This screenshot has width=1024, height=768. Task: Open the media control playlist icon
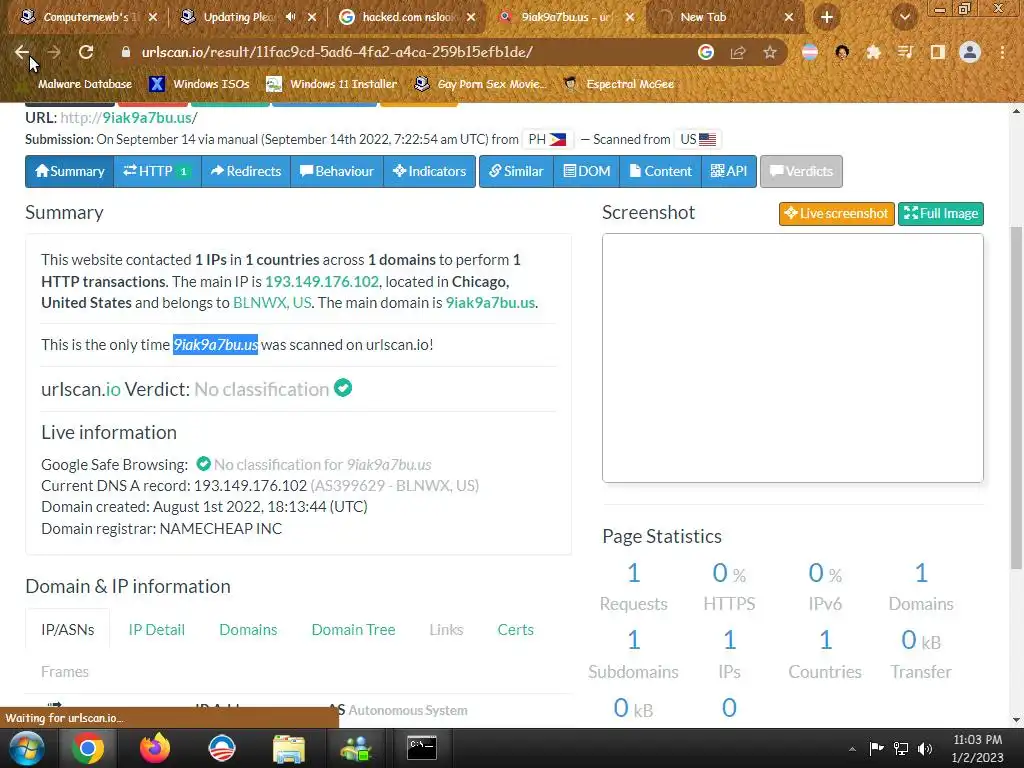(x=905, y=52)
